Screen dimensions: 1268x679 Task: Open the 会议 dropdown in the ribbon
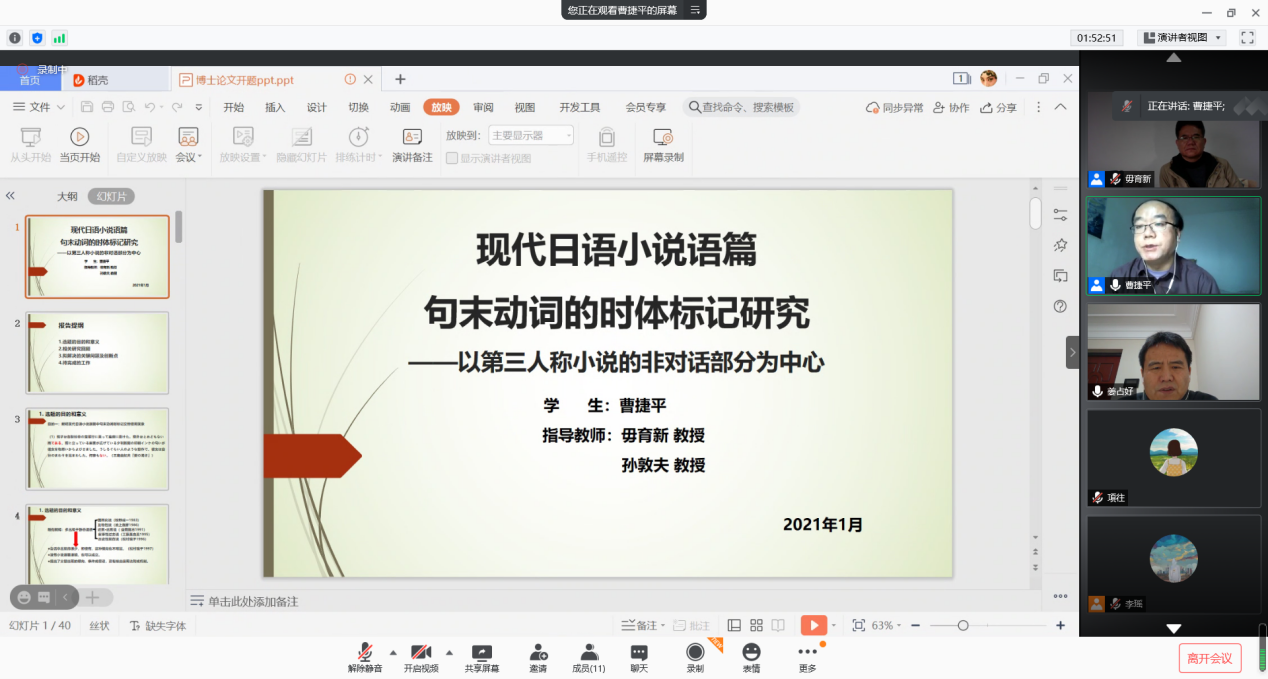coord(188,157)
